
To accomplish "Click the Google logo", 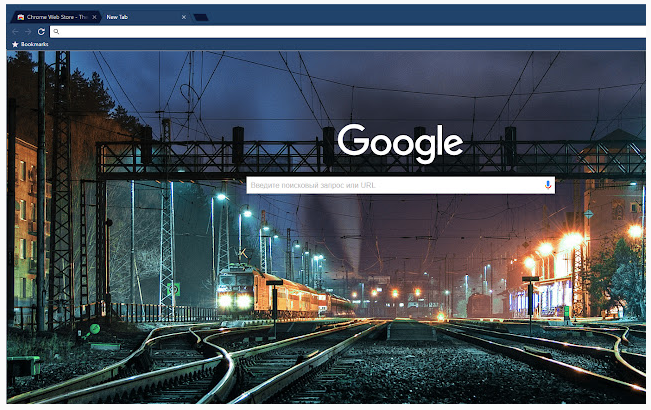I will pyautogui.click(x=400, y=143).
